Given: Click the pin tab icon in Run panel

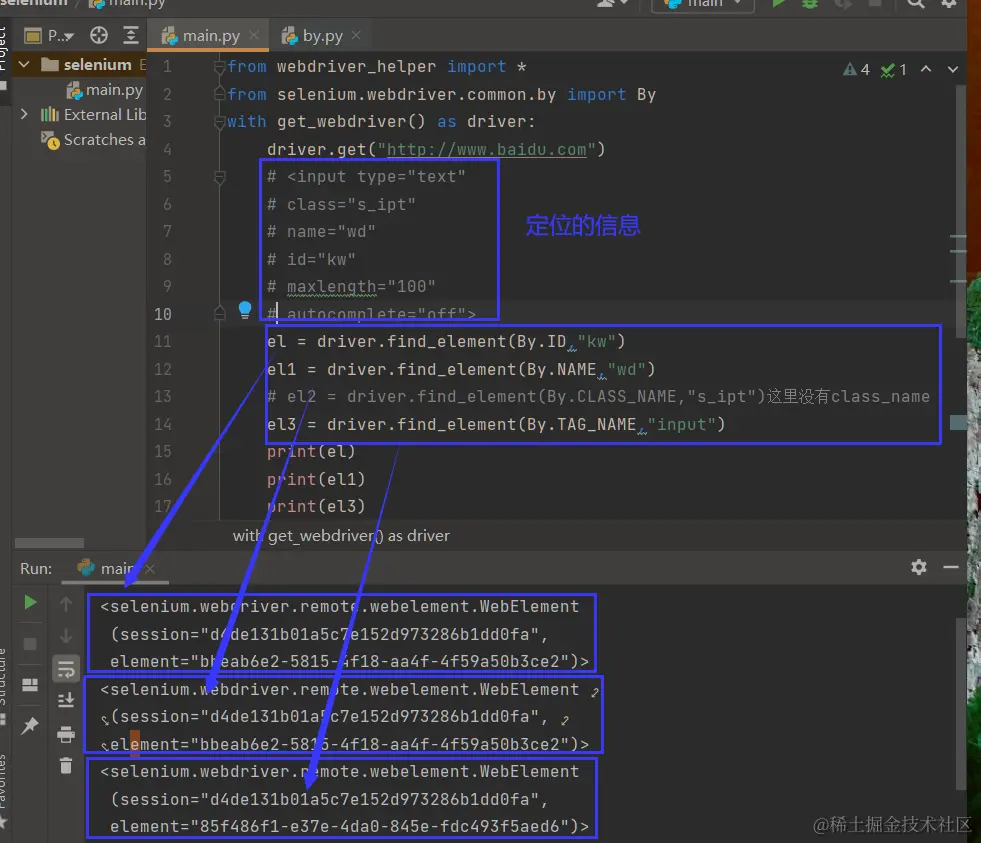Looking at the screenshot, I should coord(29,726).
